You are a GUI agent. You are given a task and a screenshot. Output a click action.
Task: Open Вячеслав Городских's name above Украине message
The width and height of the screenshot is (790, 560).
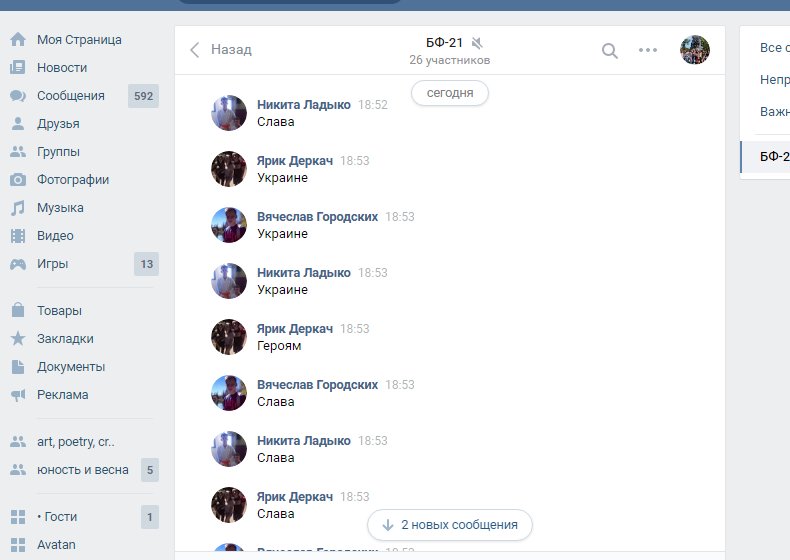pos(317,216)
